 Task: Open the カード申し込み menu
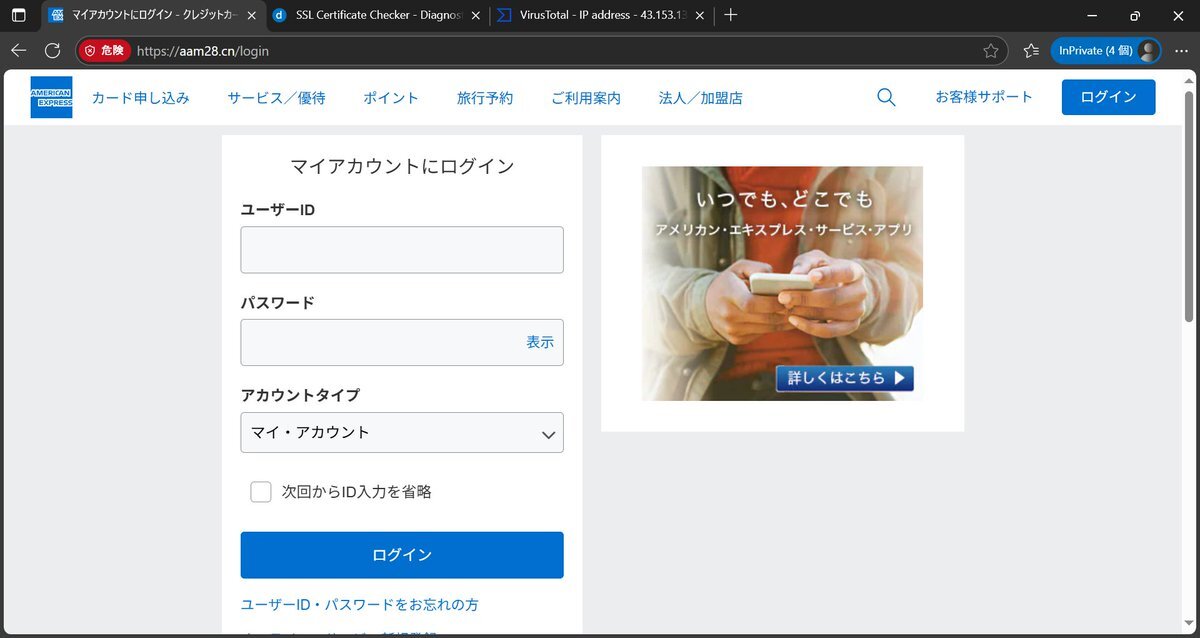click(x=141, y=97)
